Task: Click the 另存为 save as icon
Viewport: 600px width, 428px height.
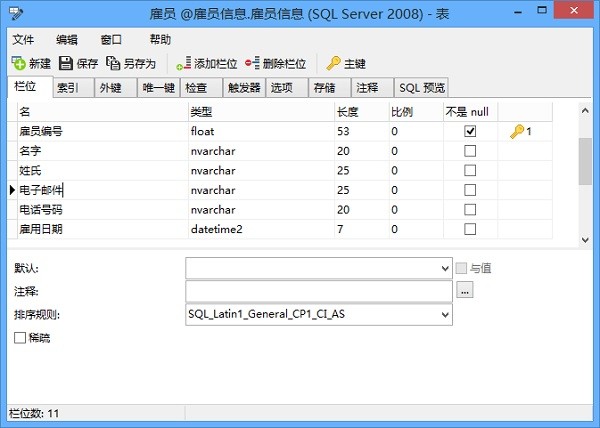Action: (113, 63)
